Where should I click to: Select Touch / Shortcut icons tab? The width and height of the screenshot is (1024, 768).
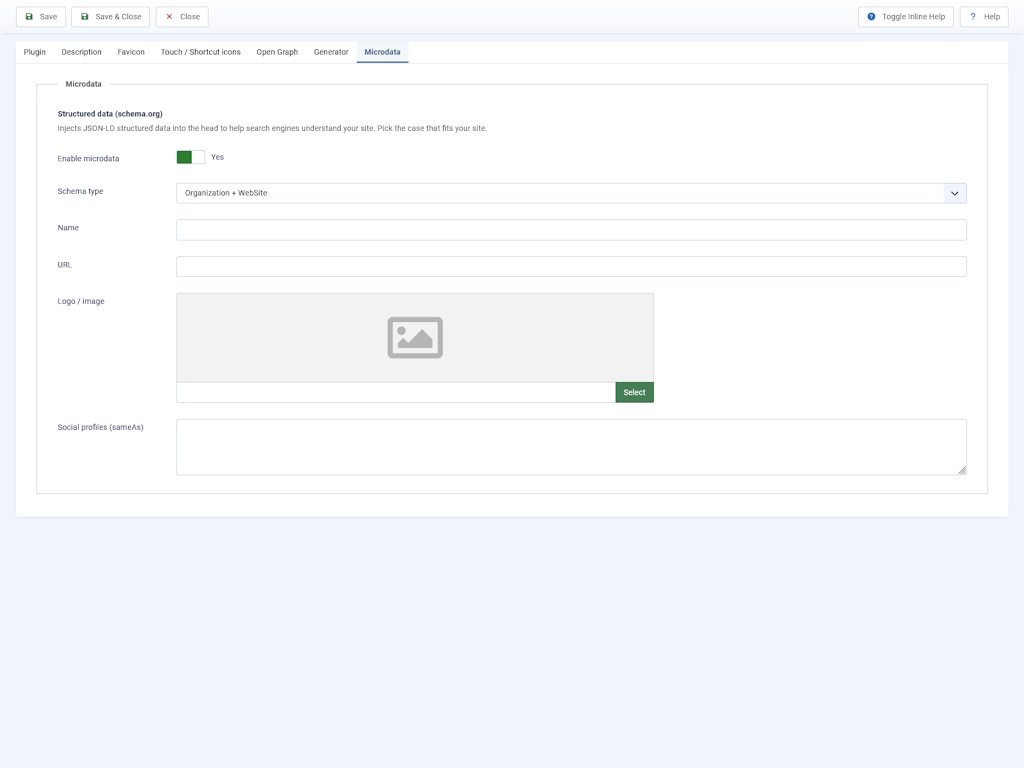coord(200,52)
